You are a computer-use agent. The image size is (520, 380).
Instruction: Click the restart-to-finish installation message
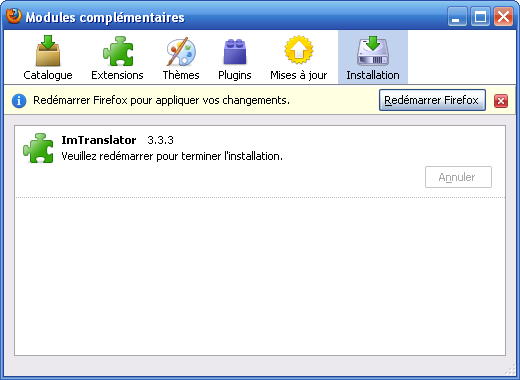172,156
